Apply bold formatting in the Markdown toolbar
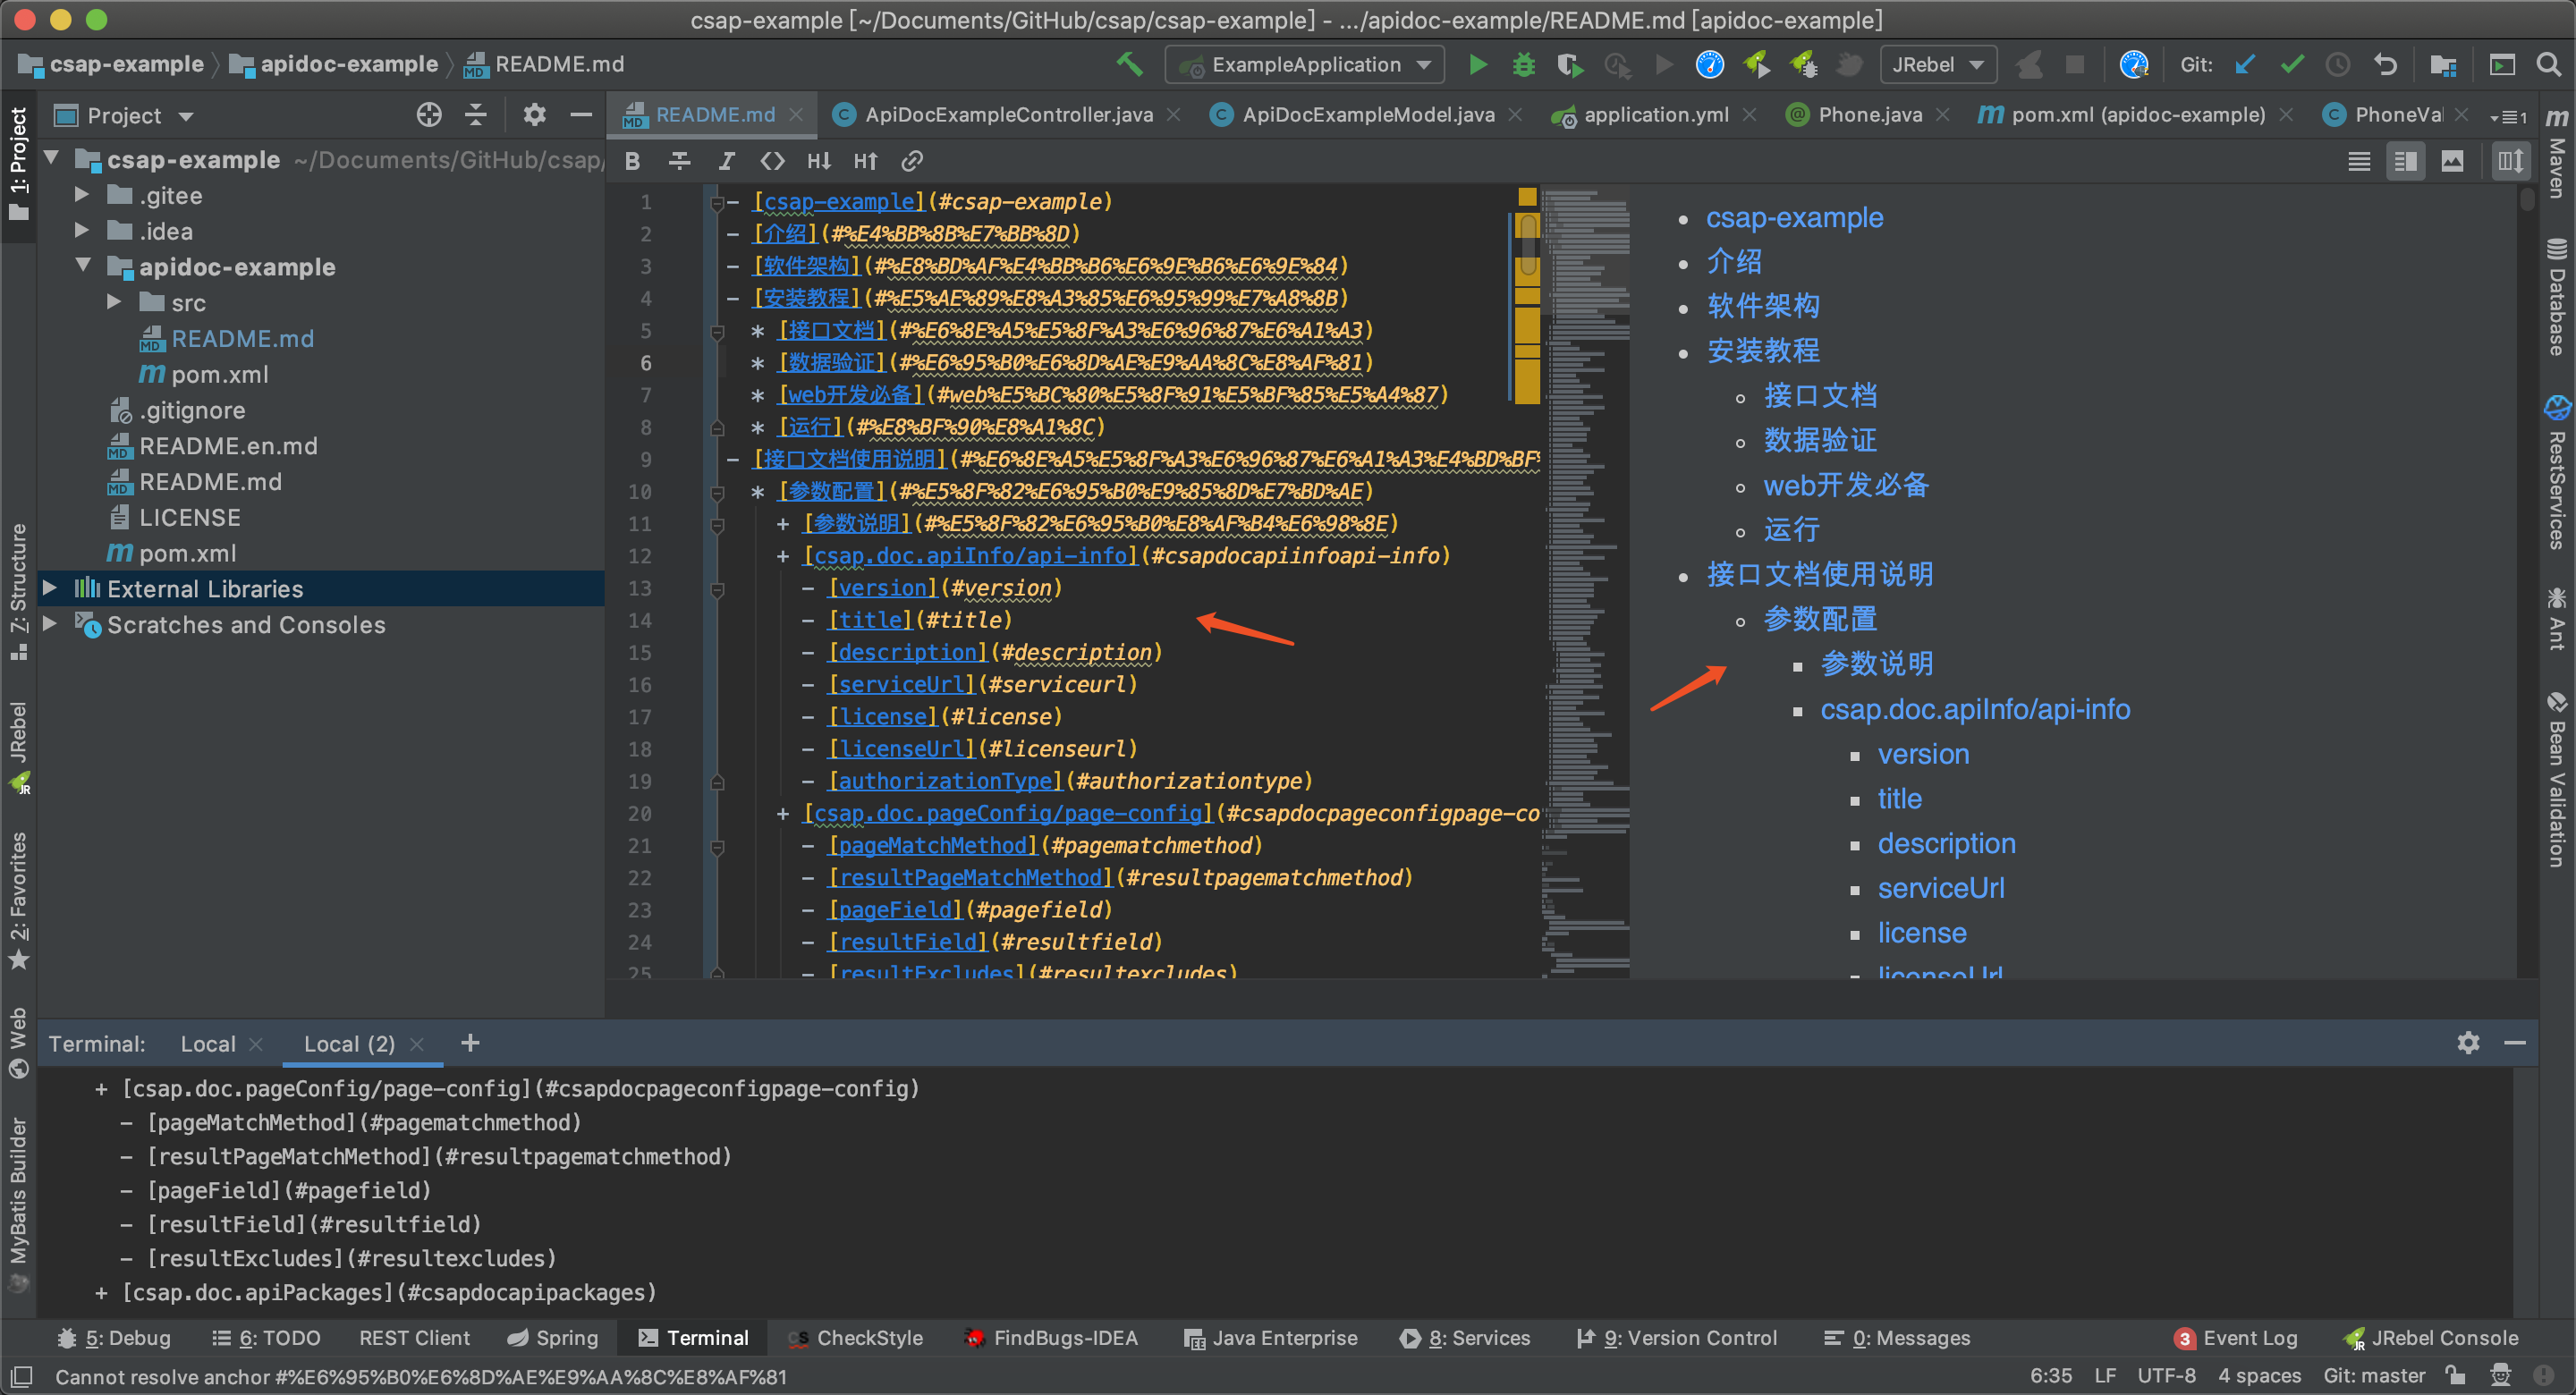 (632, 160)
